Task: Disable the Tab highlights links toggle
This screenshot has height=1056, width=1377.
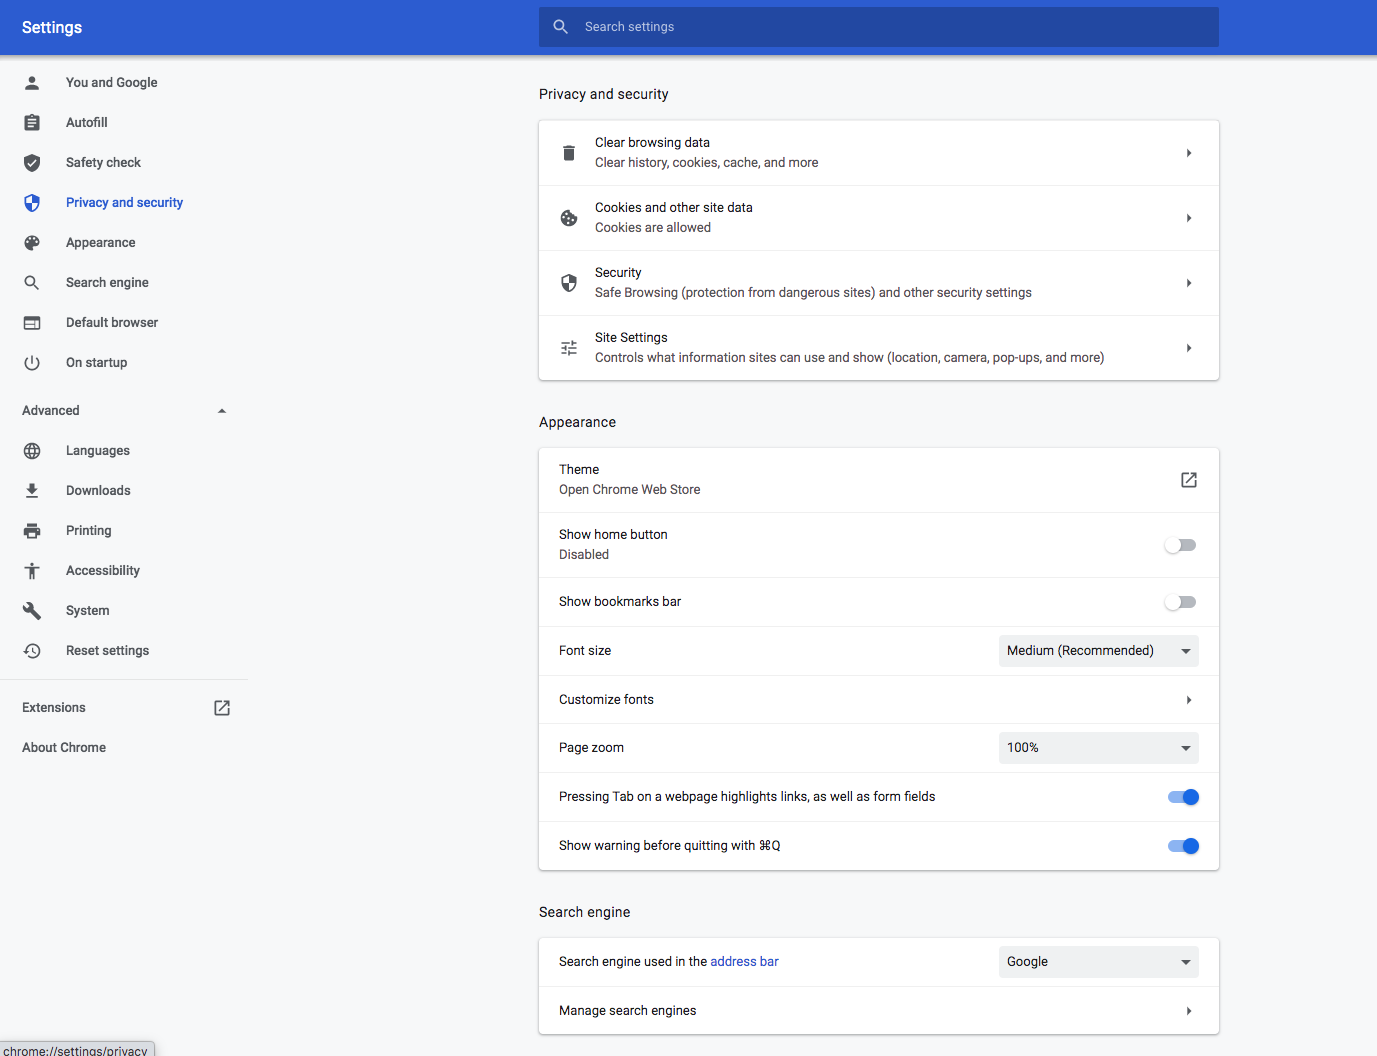Action: (1183, 797)
